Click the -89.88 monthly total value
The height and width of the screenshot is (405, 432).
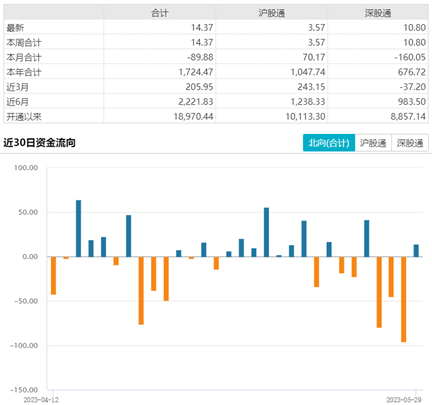(200, 57)
